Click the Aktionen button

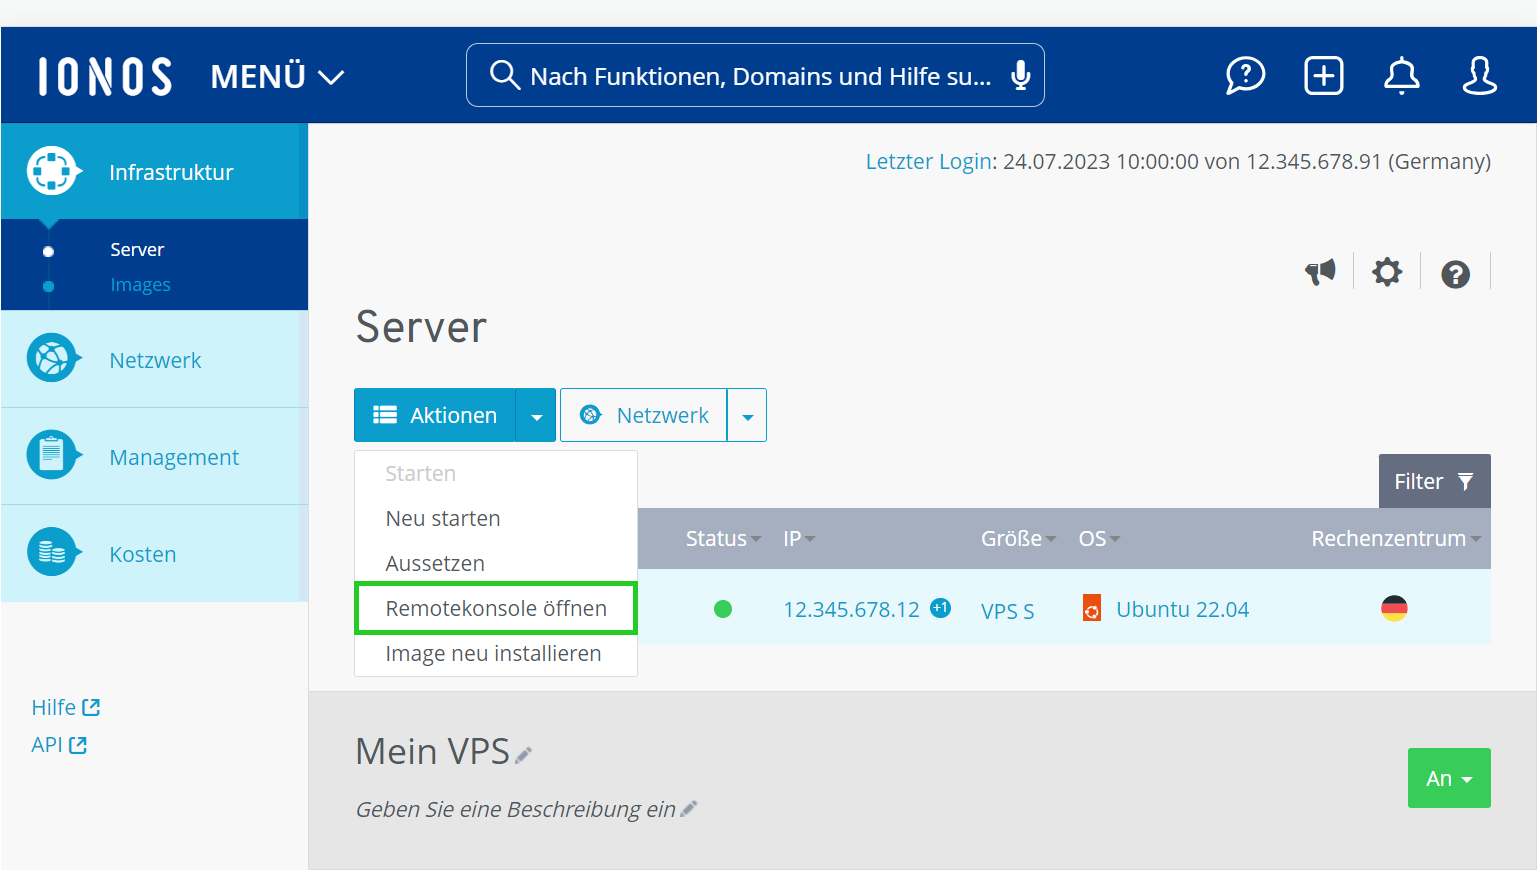(435, 415)
